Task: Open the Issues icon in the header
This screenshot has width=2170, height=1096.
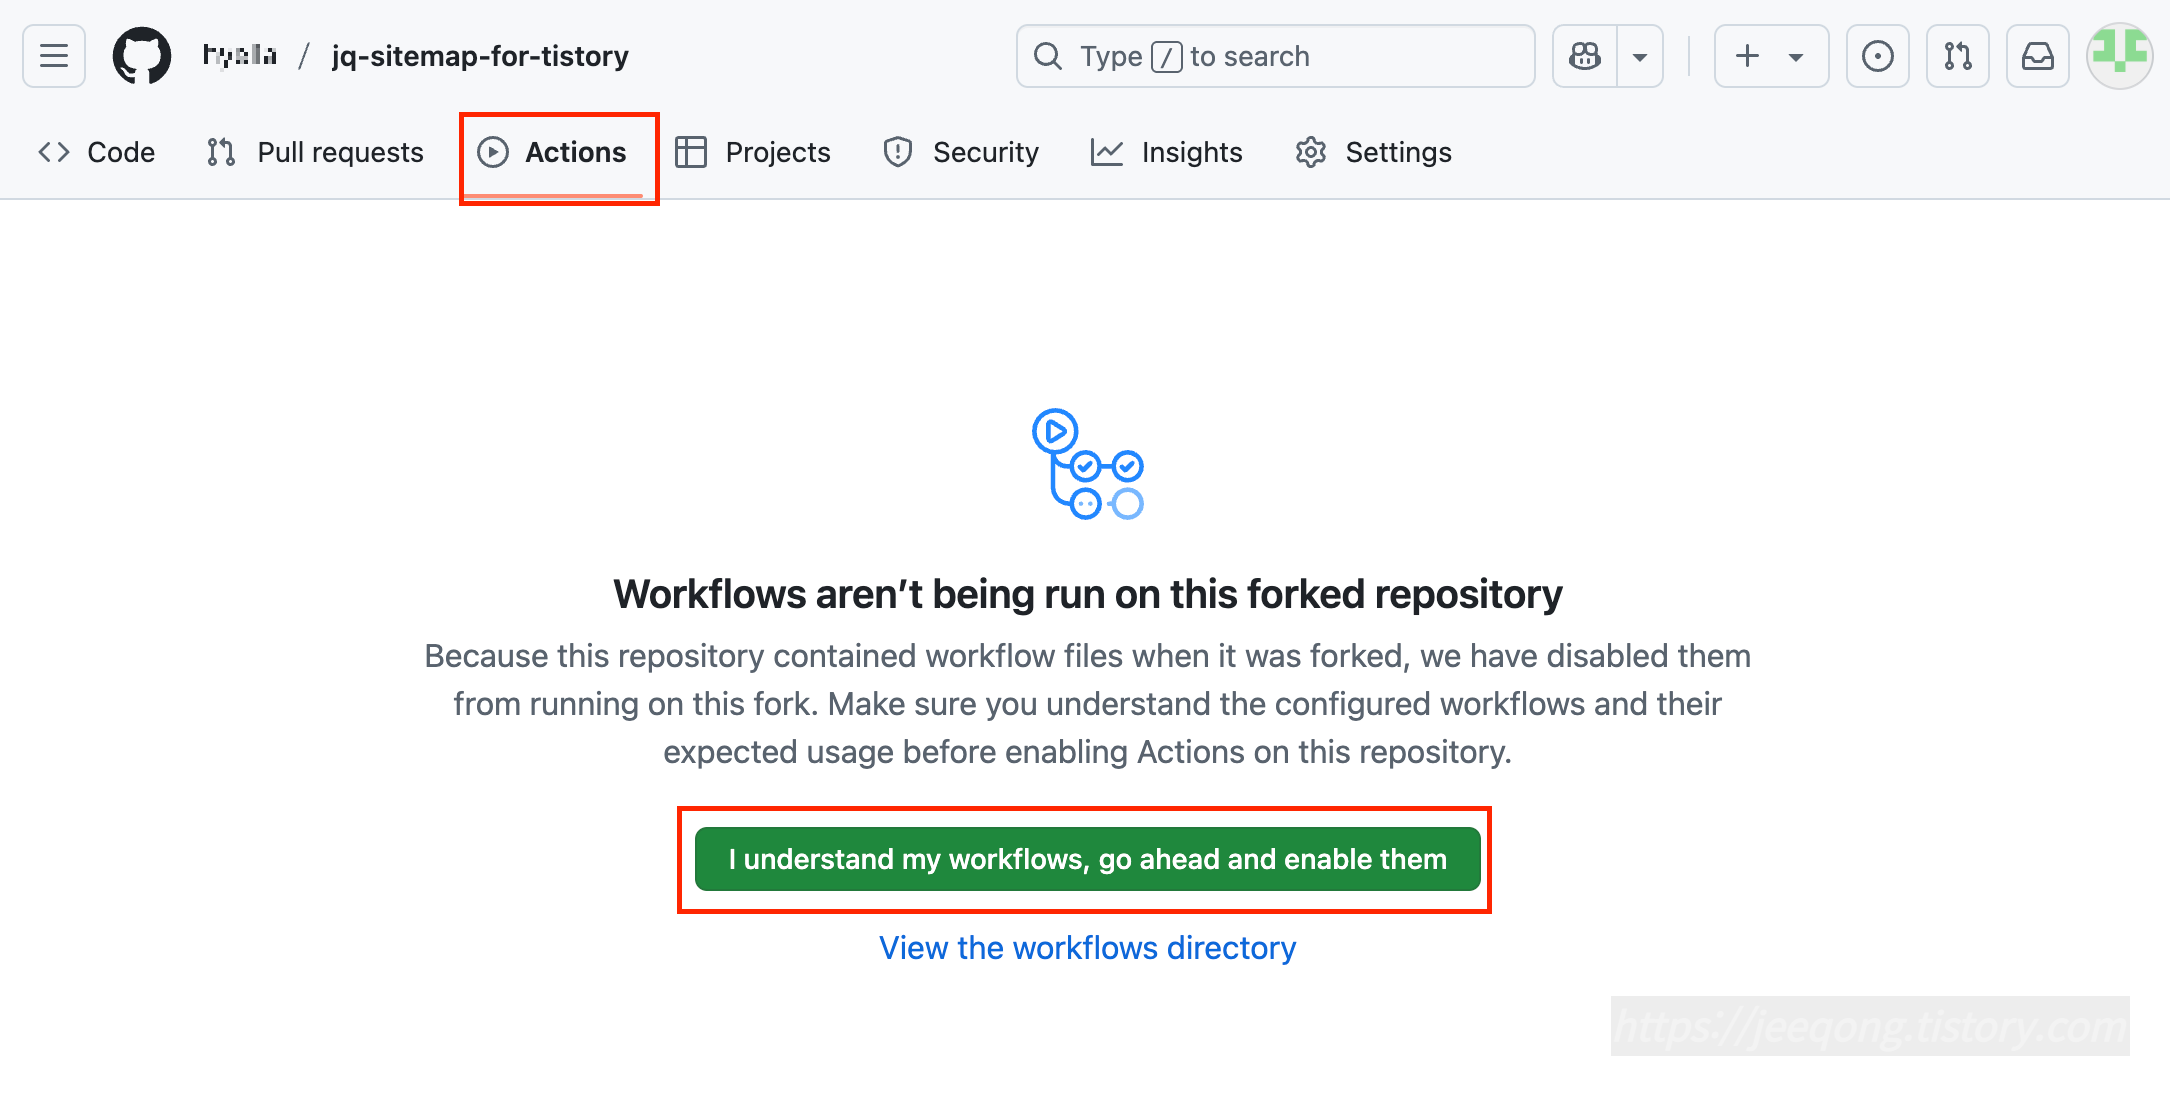Action: [x=1877, y=56]
